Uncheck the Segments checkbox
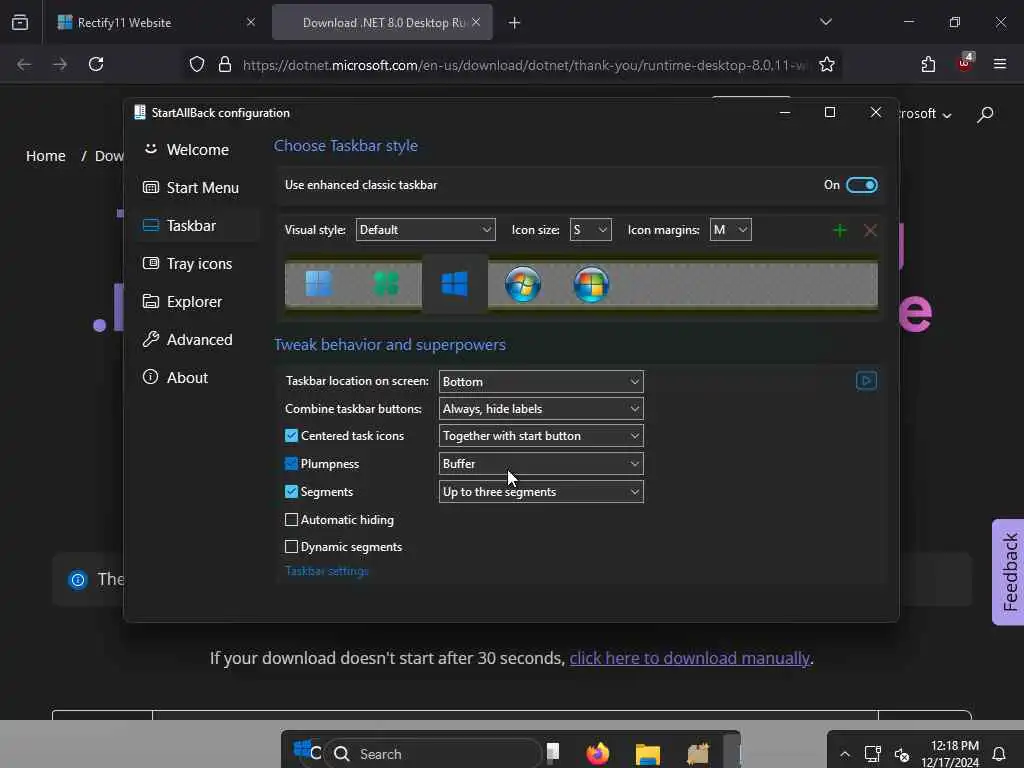The width and height of the screenshot is (1024, 768). click(x=291, y=492)
